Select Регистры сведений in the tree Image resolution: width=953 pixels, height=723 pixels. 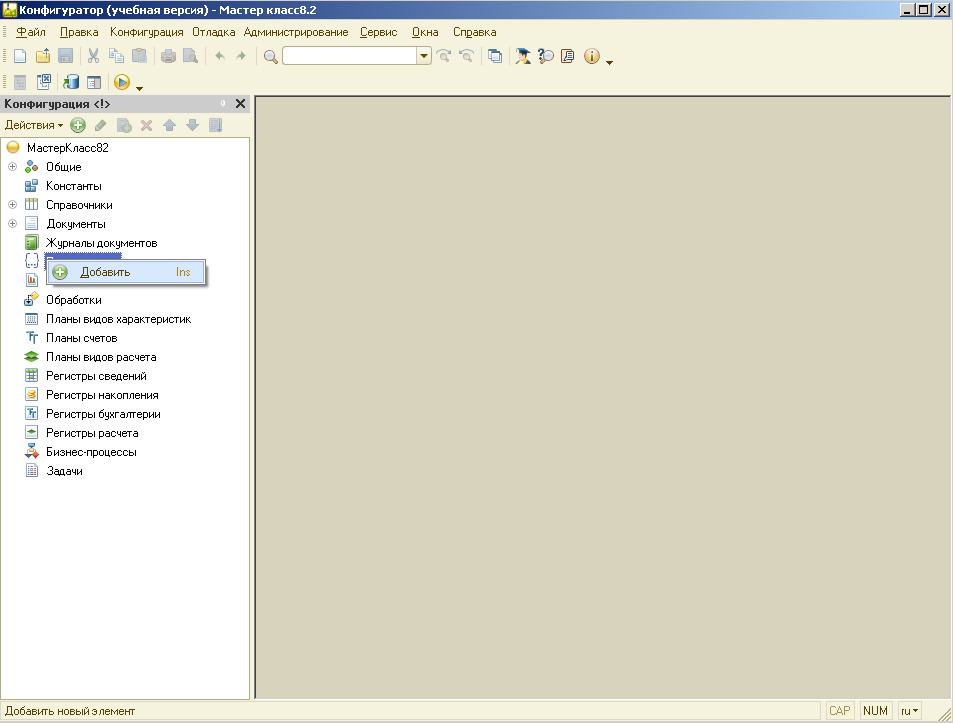click(x=96, y=376)
